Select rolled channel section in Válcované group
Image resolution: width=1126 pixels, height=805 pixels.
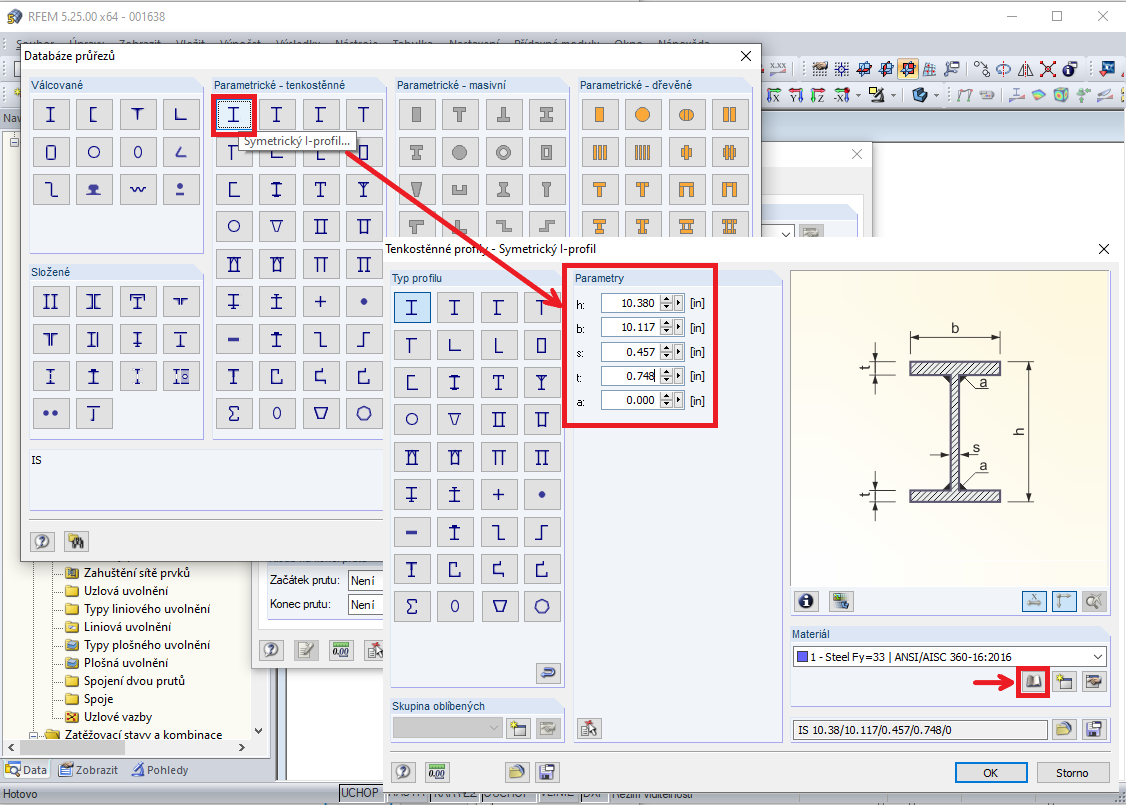(94, 115)
